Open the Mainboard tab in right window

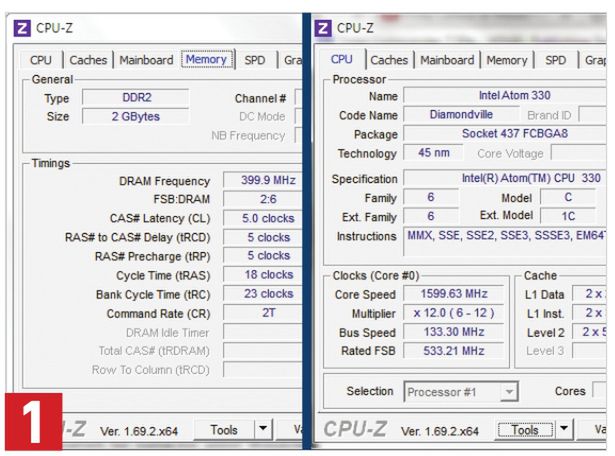pos(447,60)
